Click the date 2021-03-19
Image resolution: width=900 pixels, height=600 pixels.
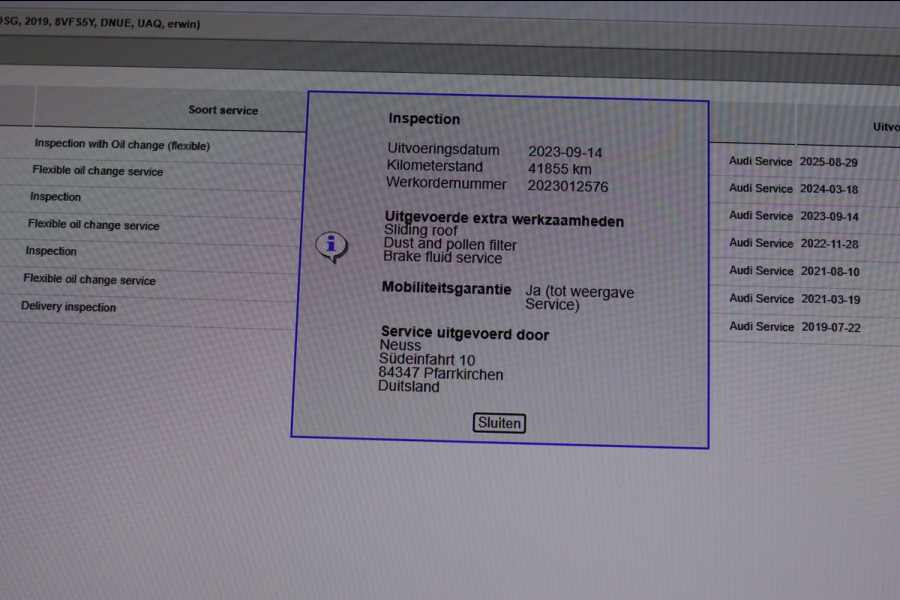pyautogui.click(x=831, y=299)
